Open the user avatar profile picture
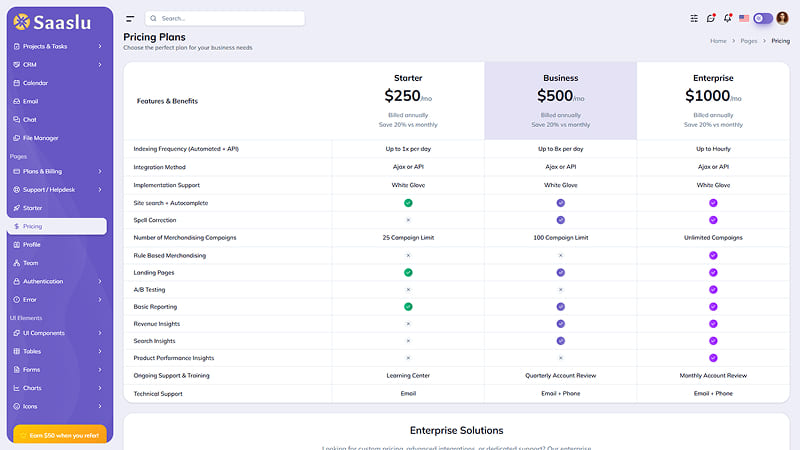800x450 pixels. [782, 18]
